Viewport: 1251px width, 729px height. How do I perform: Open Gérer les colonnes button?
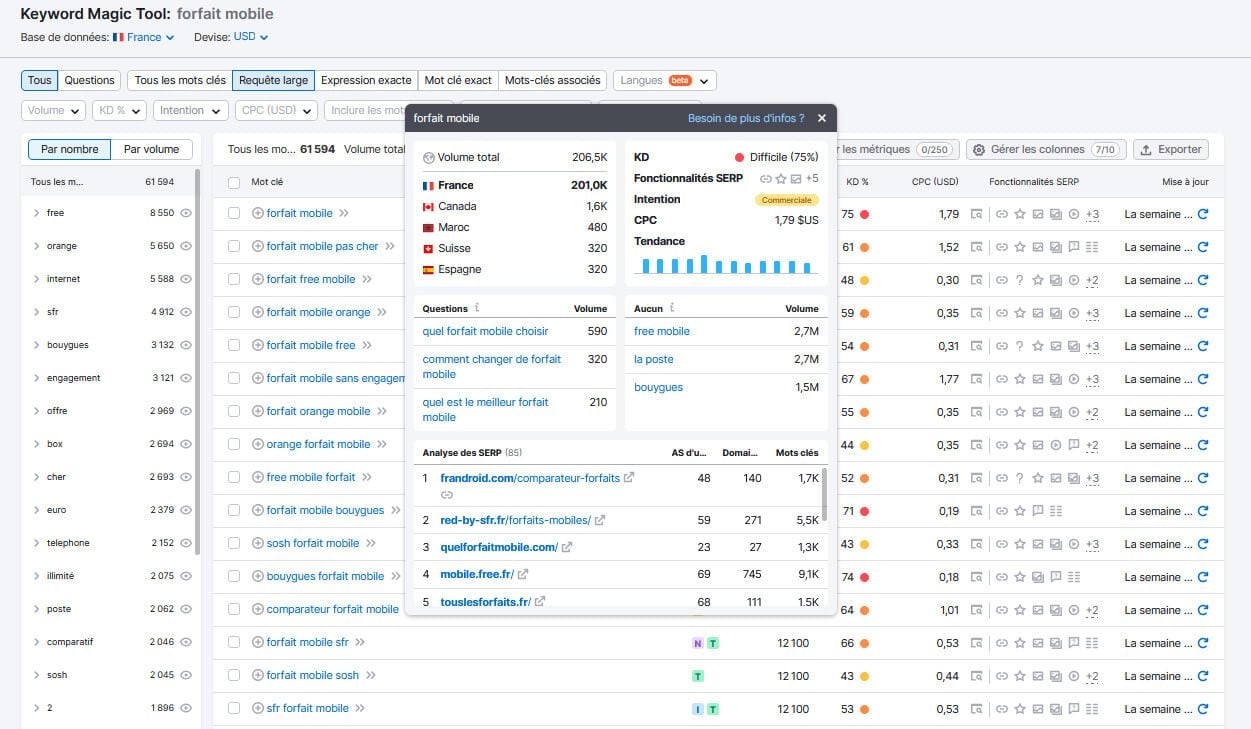click(1046, 149)
